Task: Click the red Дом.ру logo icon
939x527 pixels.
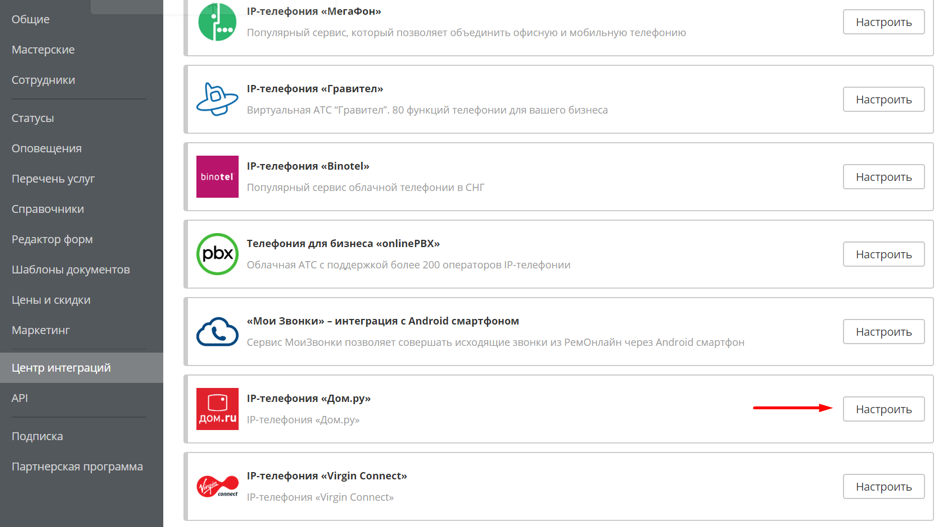Action: pos(217,409)
